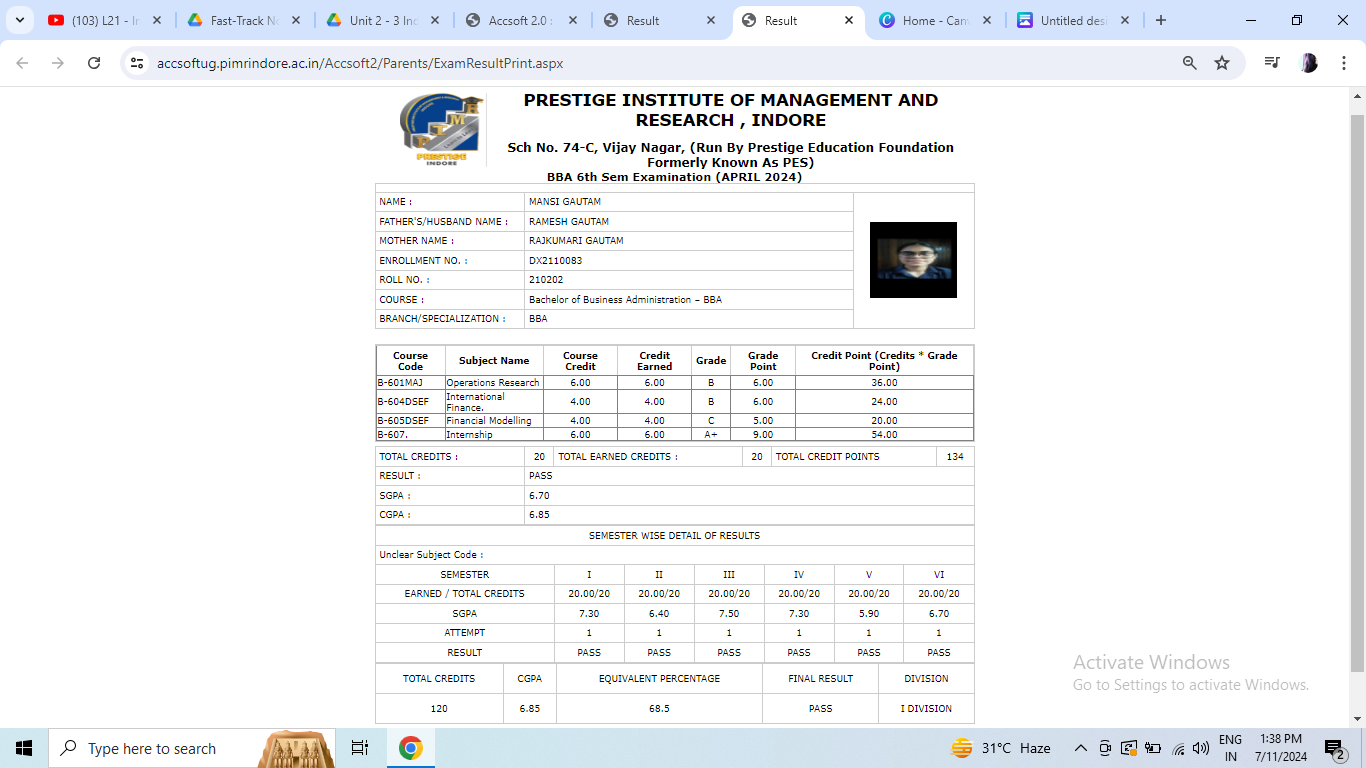Click the student photo thumbnail
Image resolution: width=1366 pixels, height=768 pixels.
click(913, 260)
